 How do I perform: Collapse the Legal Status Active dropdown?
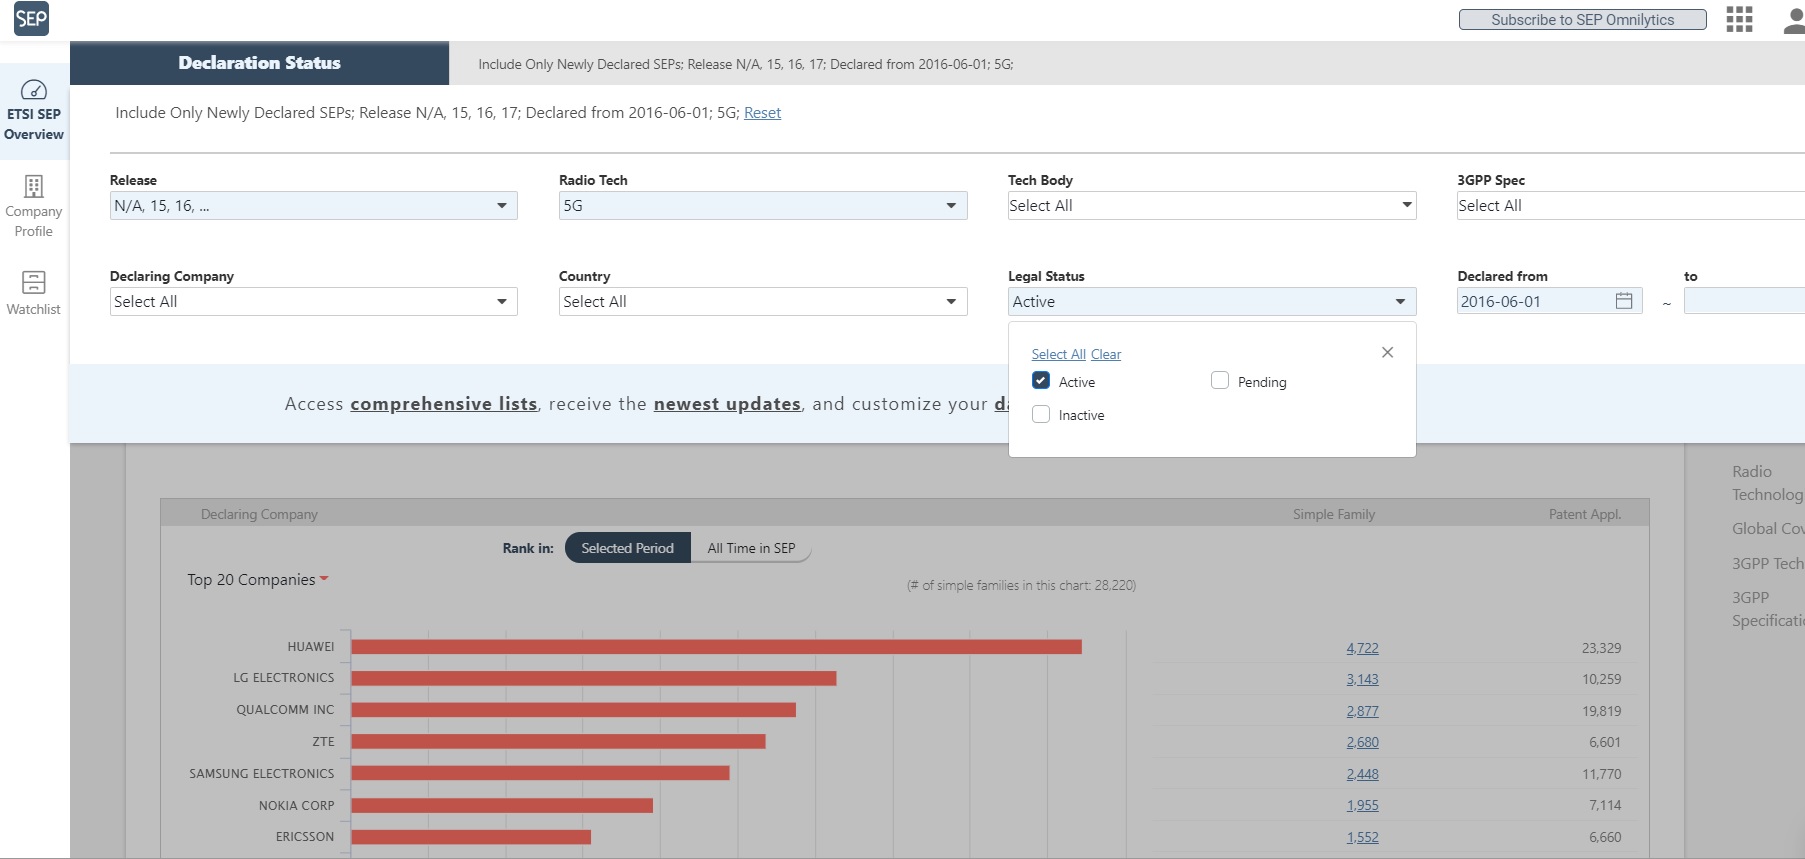click(1212, 302)
